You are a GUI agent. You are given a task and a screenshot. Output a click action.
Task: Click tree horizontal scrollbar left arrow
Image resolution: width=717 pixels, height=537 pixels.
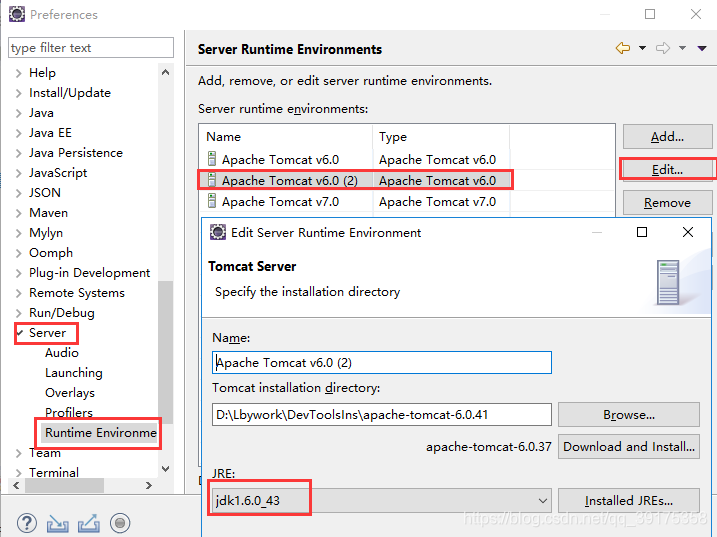point(16,485)
